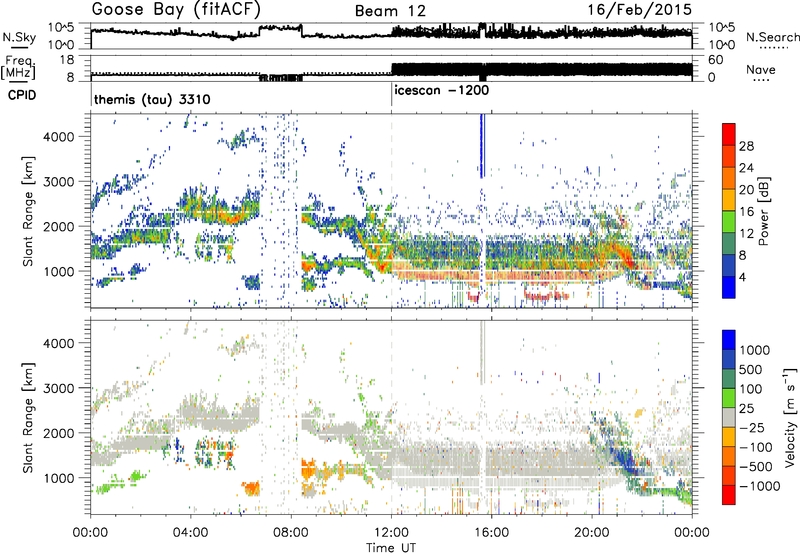Pick the 4 dB tick on Power colorbar
The height and width of the screenshot is (554, 800).
coord(743,277)
